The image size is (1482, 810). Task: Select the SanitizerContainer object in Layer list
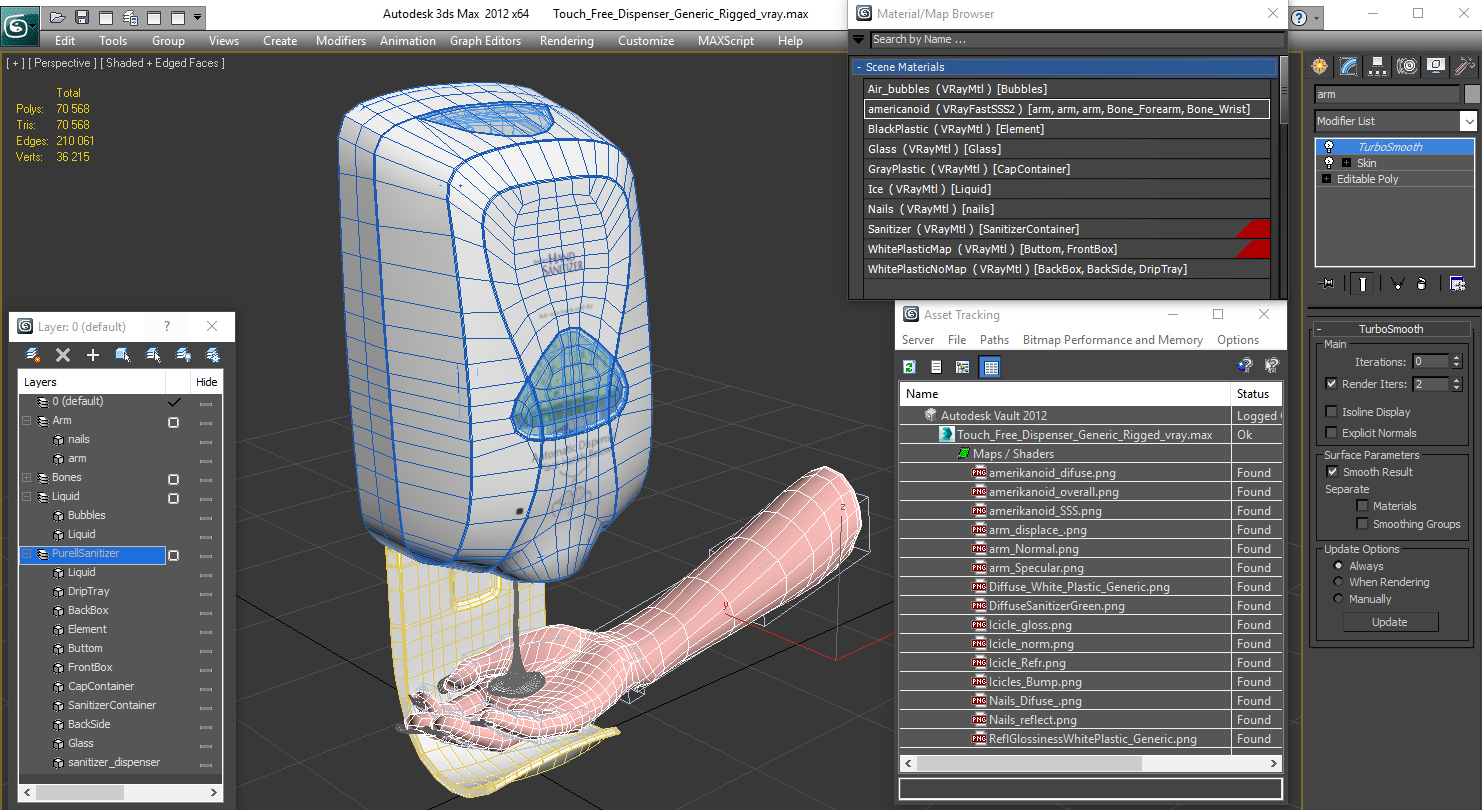(x=112, y=705)
